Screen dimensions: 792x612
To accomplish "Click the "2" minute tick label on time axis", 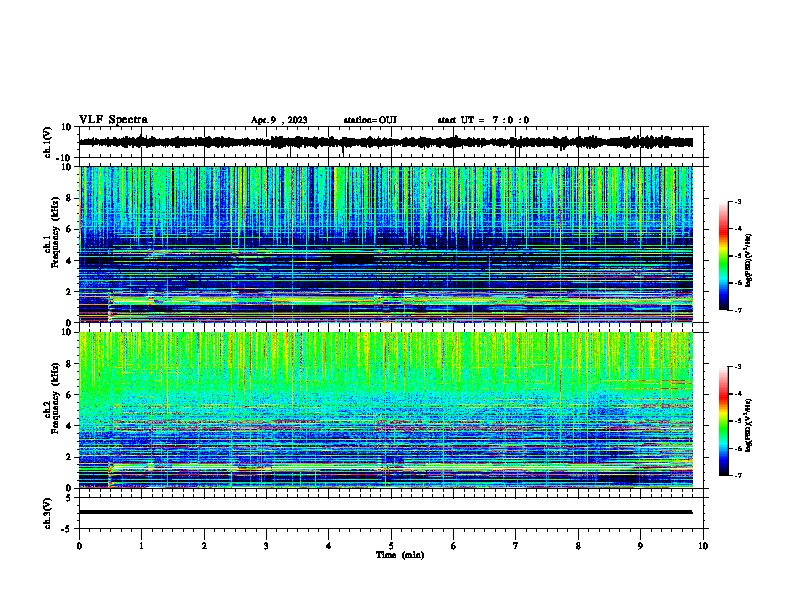I will pyautogui.click(x=204, y=546).
